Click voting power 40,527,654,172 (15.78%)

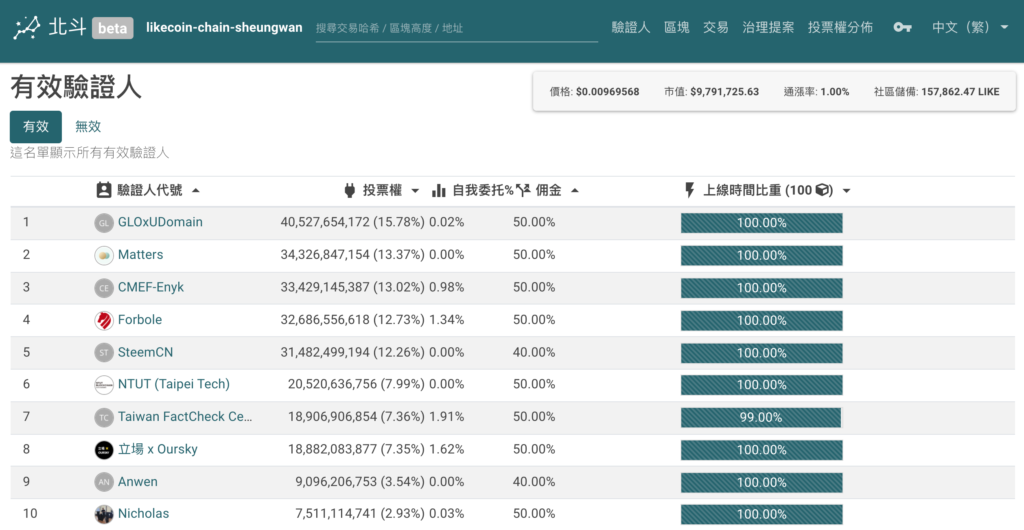pos(353,222)
